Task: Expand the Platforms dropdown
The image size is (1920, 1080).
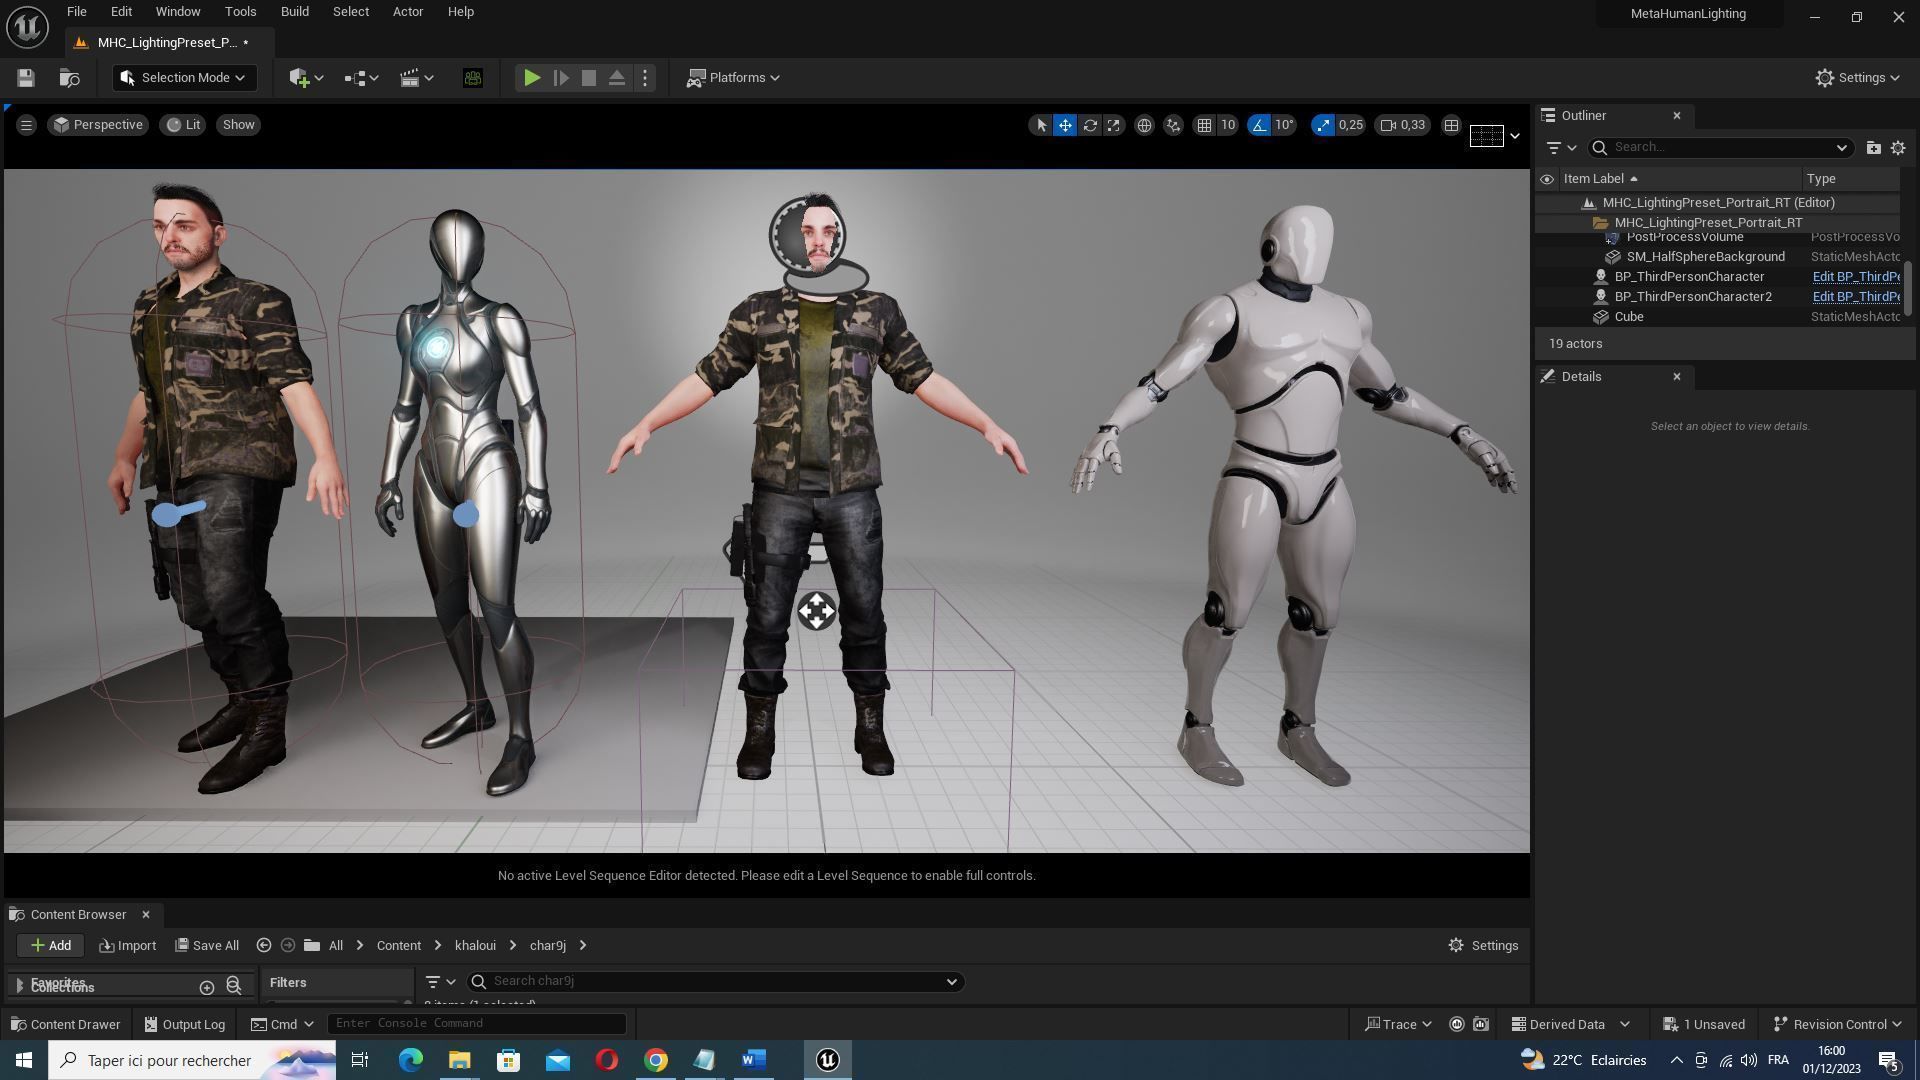Action: click(x=733, y=78)
